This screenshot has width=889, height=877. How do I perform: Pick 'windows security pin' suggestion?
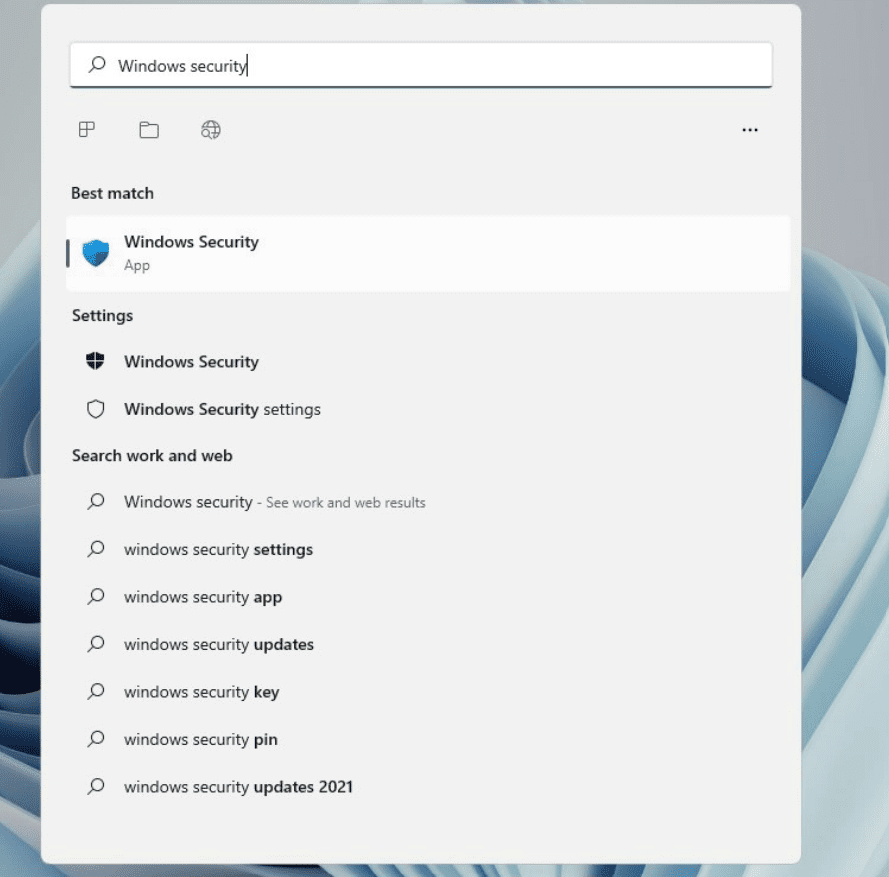pyautogui.click(x=428, y=739)
